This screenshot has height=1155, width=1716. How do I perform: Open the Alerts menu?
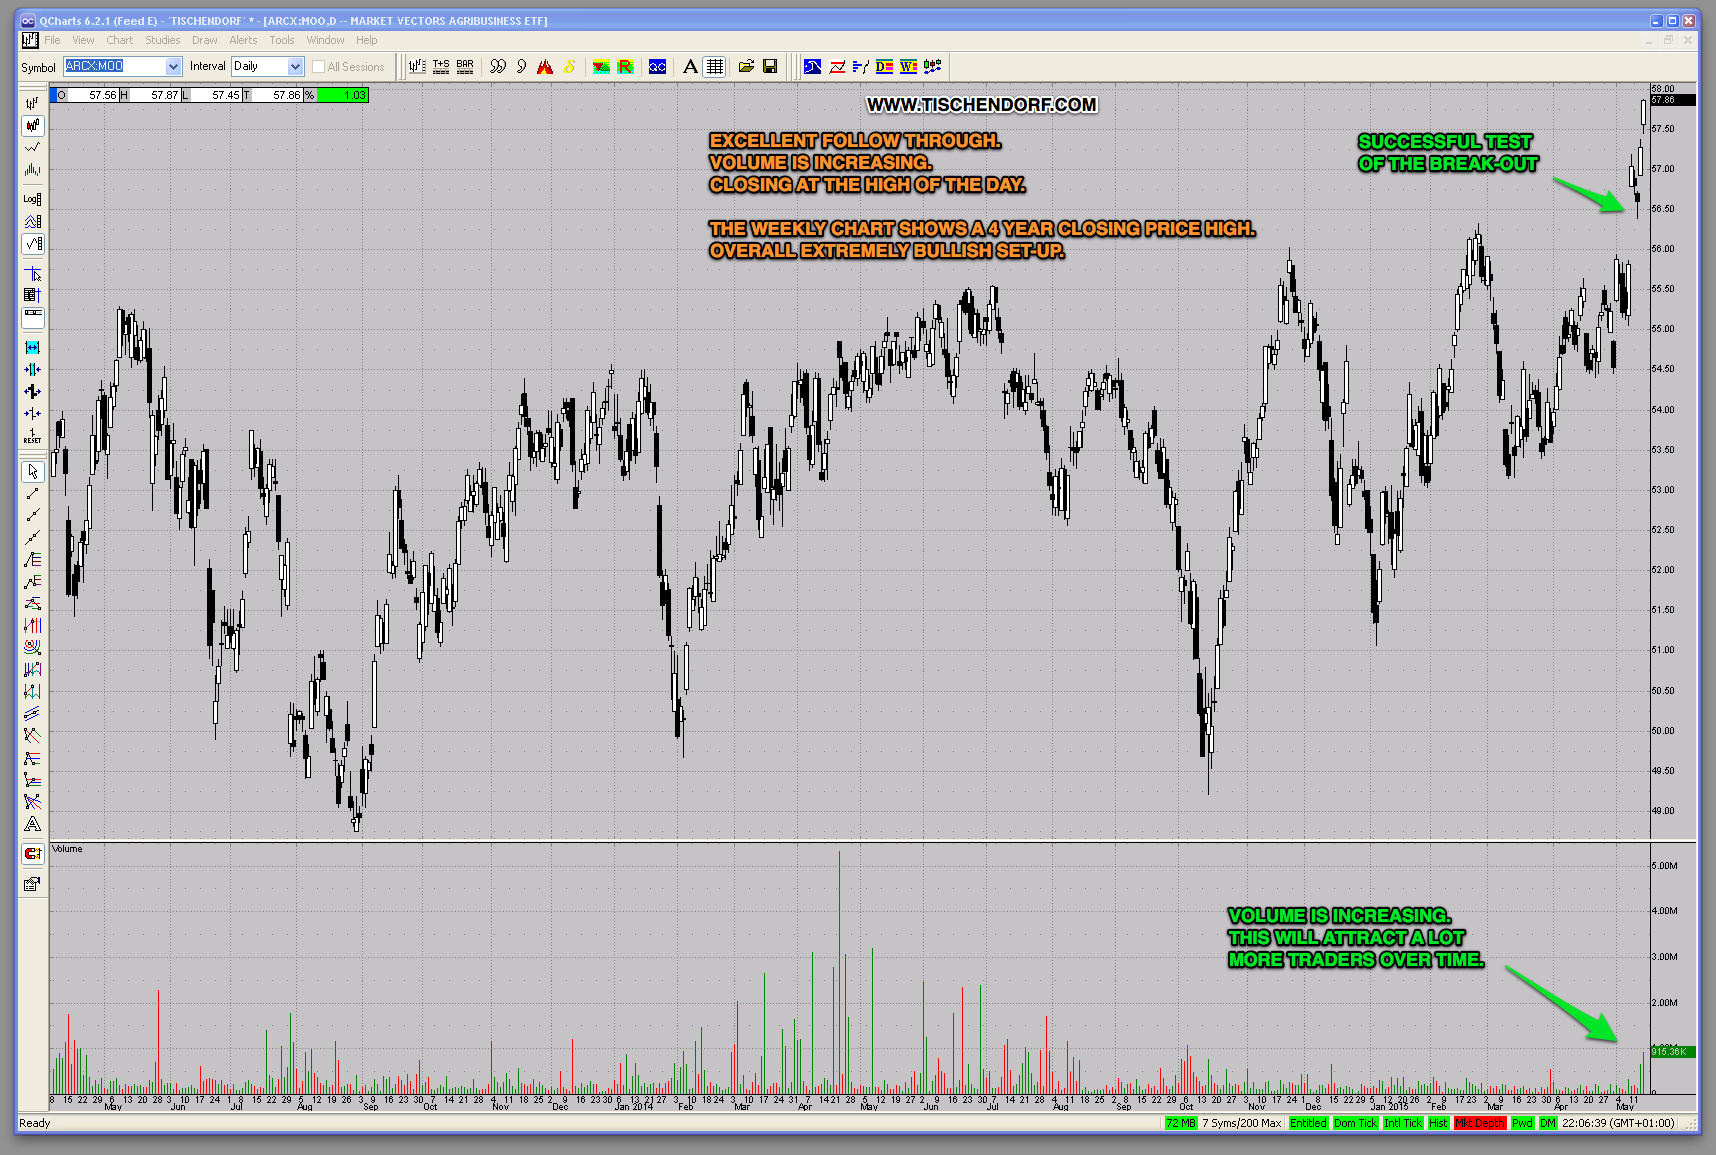(243, 41)
